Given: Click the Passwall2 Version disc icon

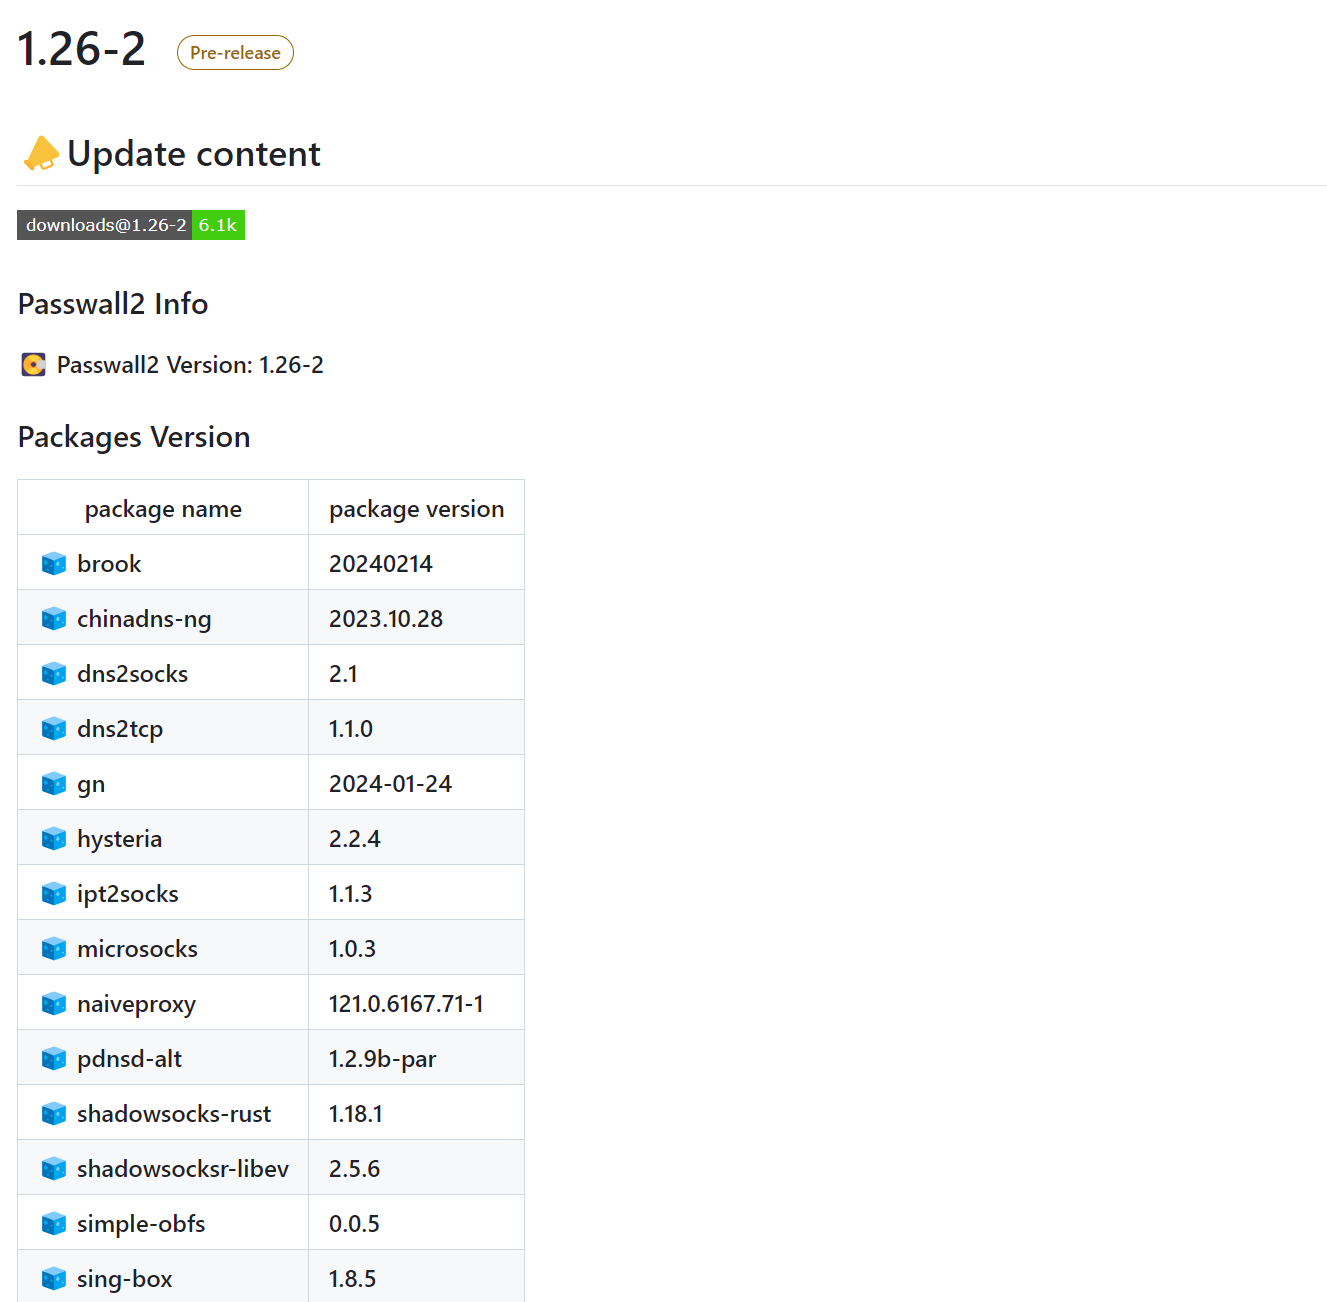Looking at the screenshot, I should [x=34, y=365].
